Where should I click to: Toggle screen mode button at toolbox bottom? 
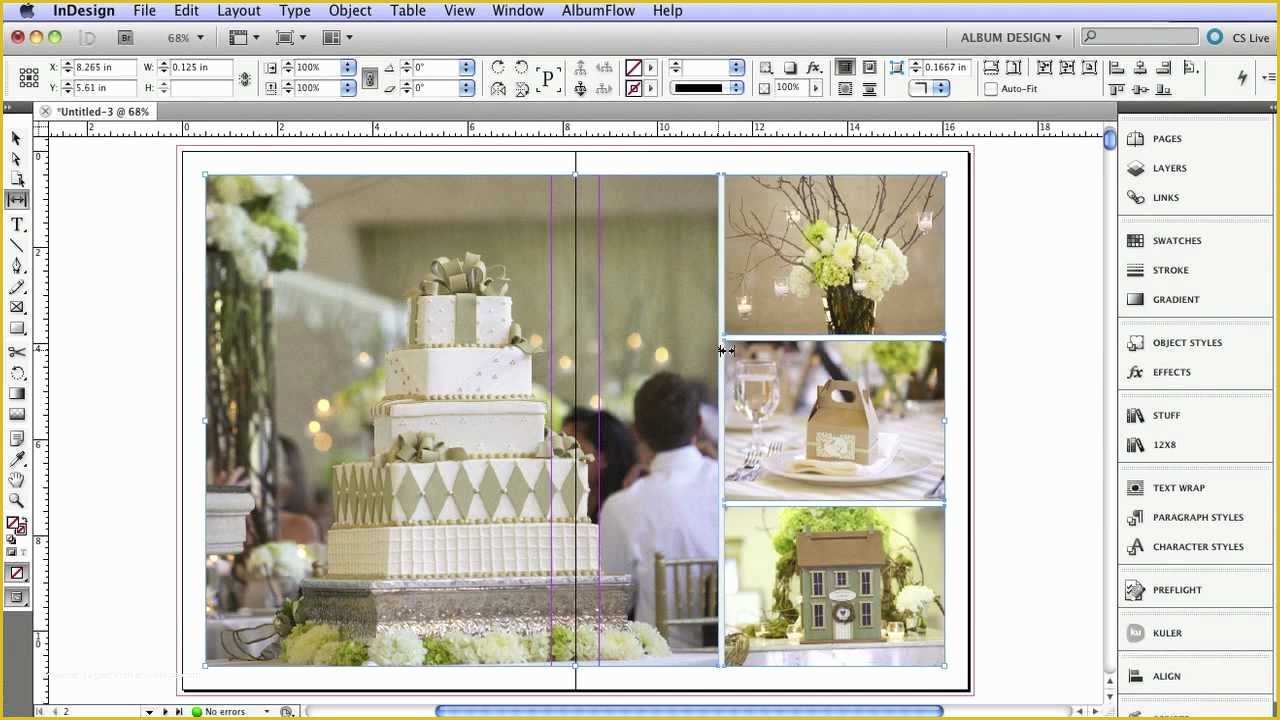point(17,597)
